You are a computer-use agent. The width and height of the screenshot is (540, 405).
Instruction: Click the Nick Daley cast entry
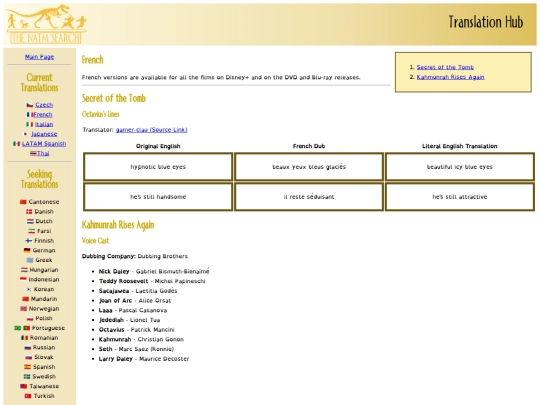pos(154,271)
